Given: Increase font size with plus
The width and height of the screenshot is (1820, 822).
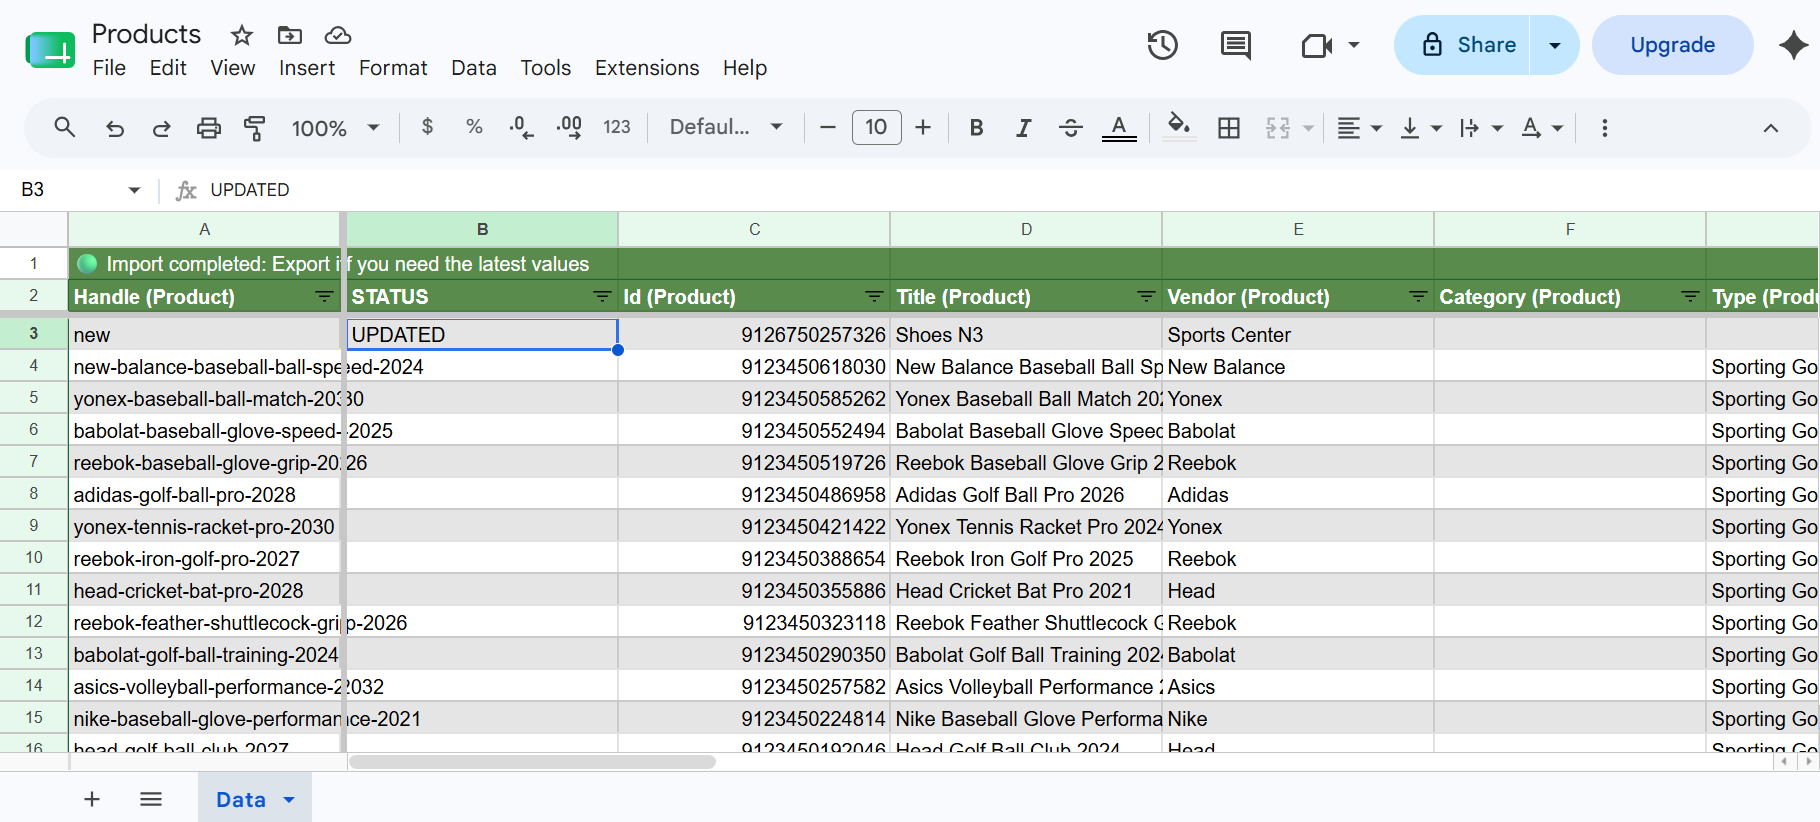Looking at the screenshot, I should 923,127.
